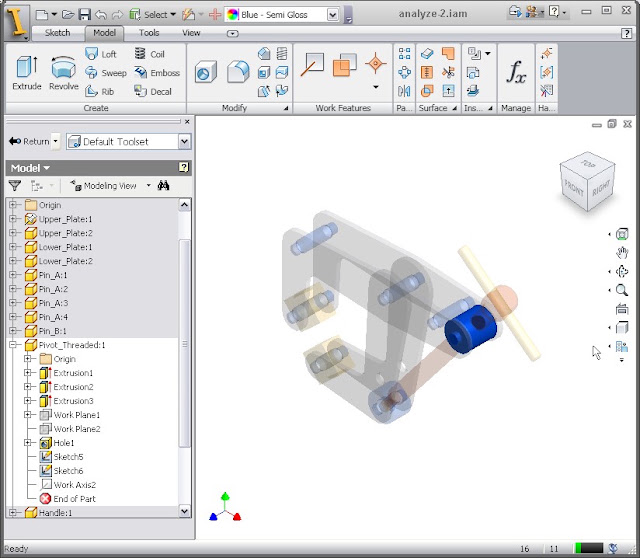The width and height of the screenshot is (640, 558).
Task: Click the FRONT face of ViewCube
Action: pyautogui.click(x=573, y=189)
